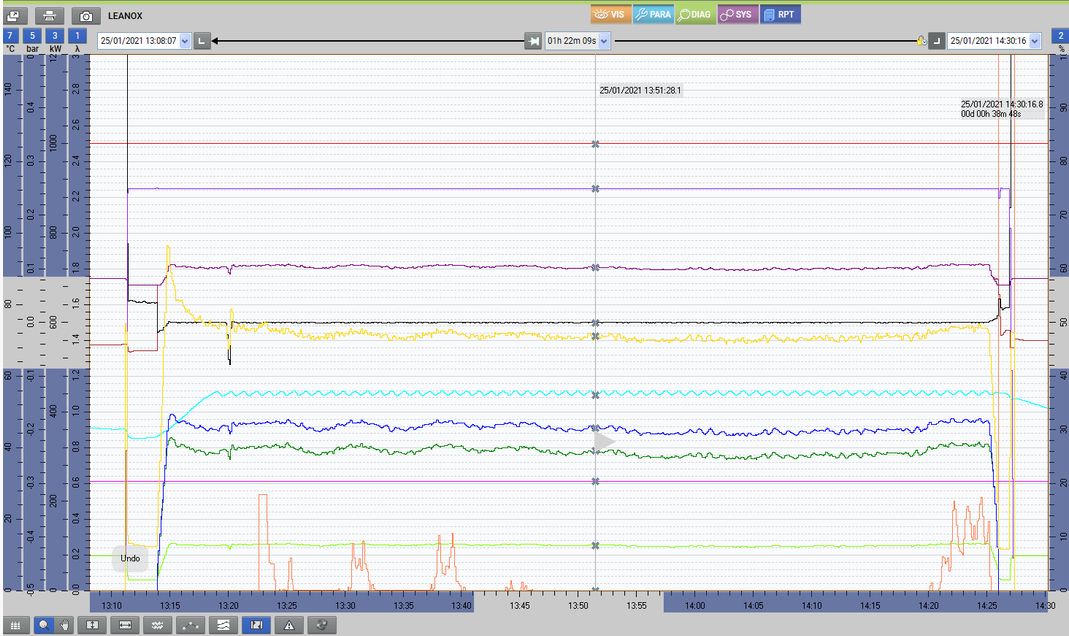The image size is (1069, 636).
Task: Open the end date 25/01/2021 14:30:16 dropdown
Action: [x=1034, y=41]
